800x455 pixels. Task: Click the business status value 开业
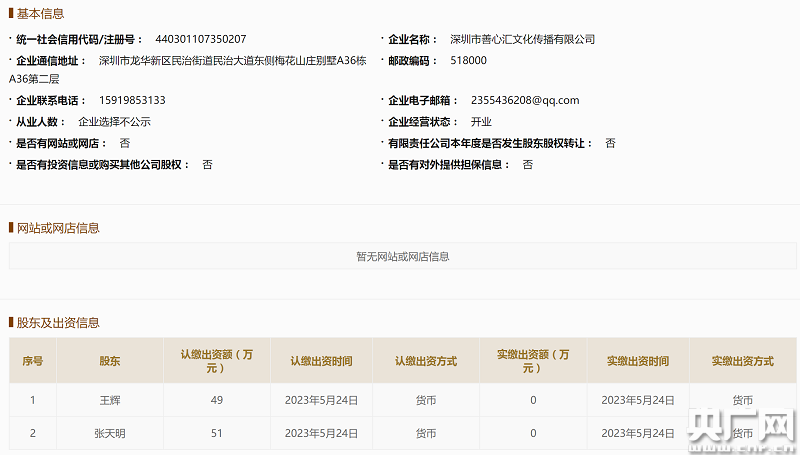point(481,121)
